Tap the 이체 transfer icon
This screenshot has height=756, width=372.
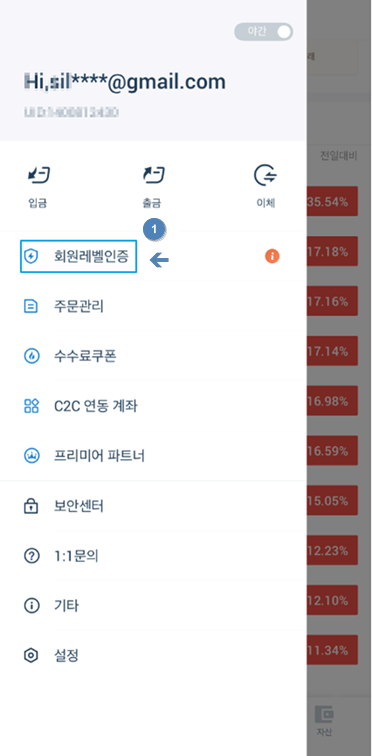click(x=266, y=176)
